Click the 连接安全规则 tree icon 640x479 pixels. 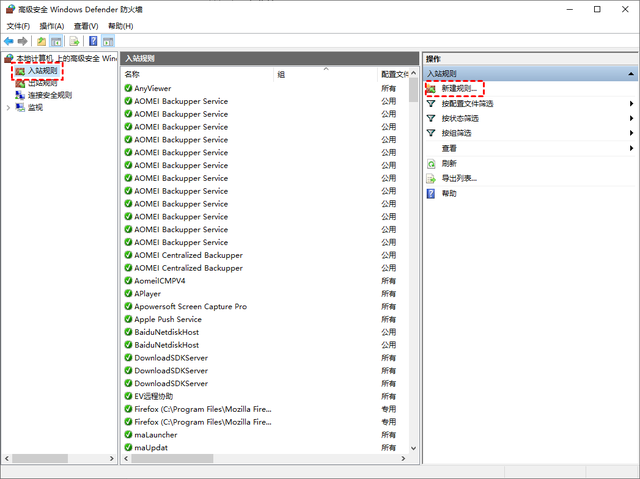coord(20,95)
